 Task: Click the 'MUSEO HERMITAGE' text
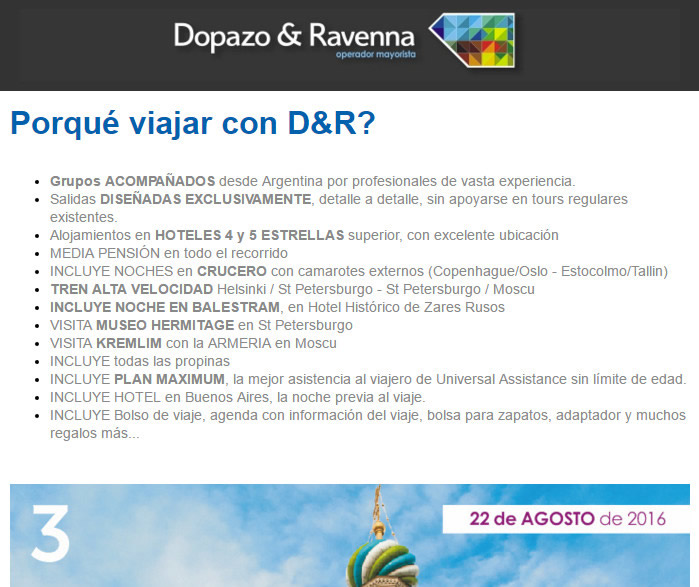coord(164,325)
